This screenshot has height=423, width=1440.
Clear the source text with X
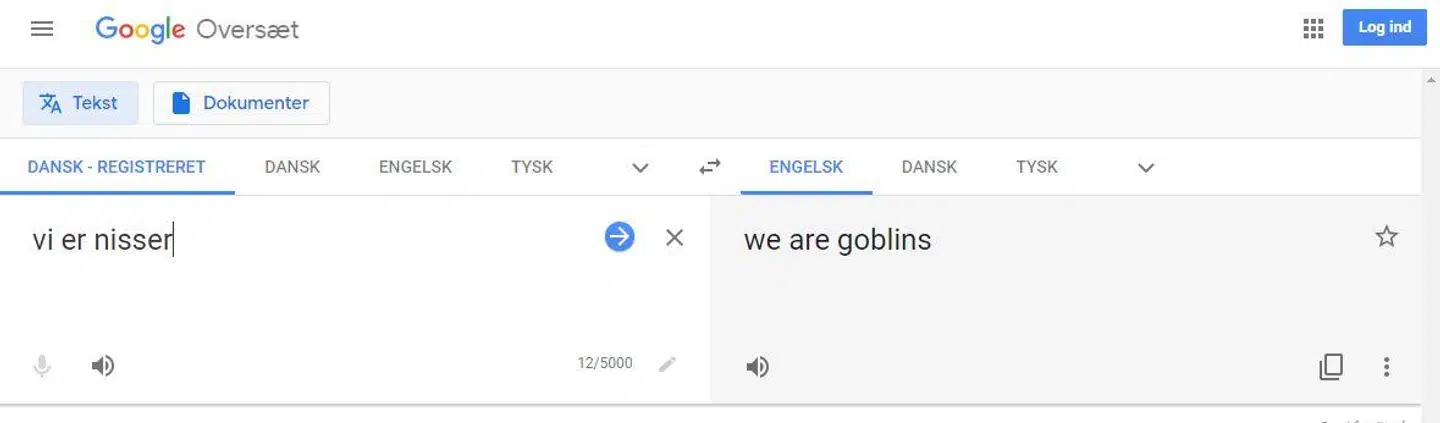tap(675, 237)
